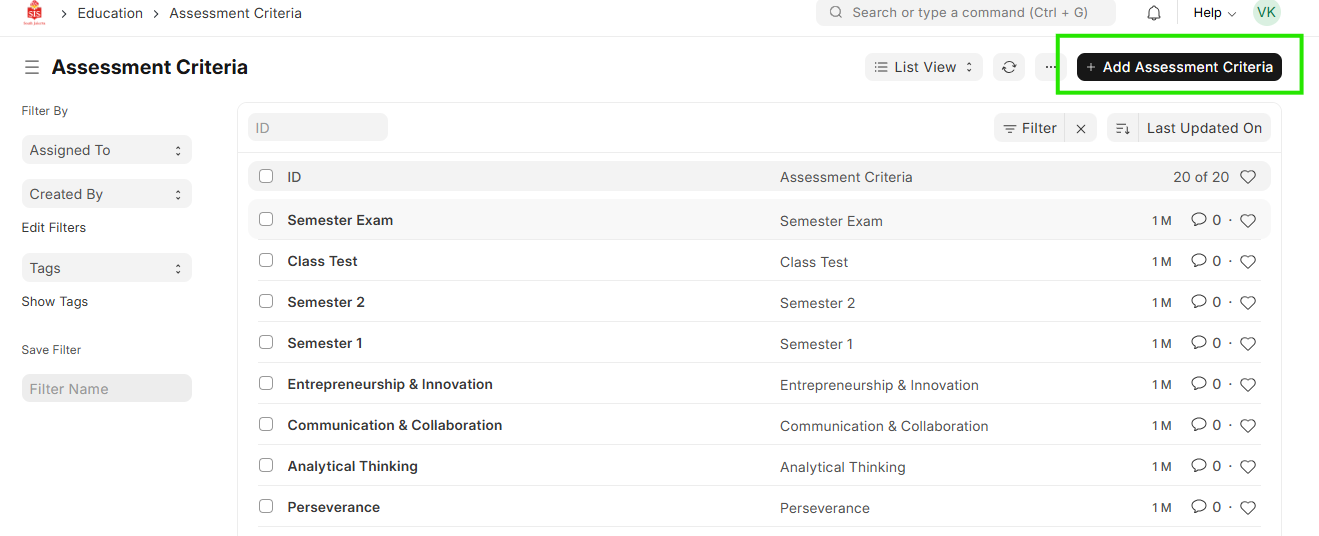Check the Class Test row checkbox
The width and height of the screenshot is (1319, 536).
(x=266, y=260)
